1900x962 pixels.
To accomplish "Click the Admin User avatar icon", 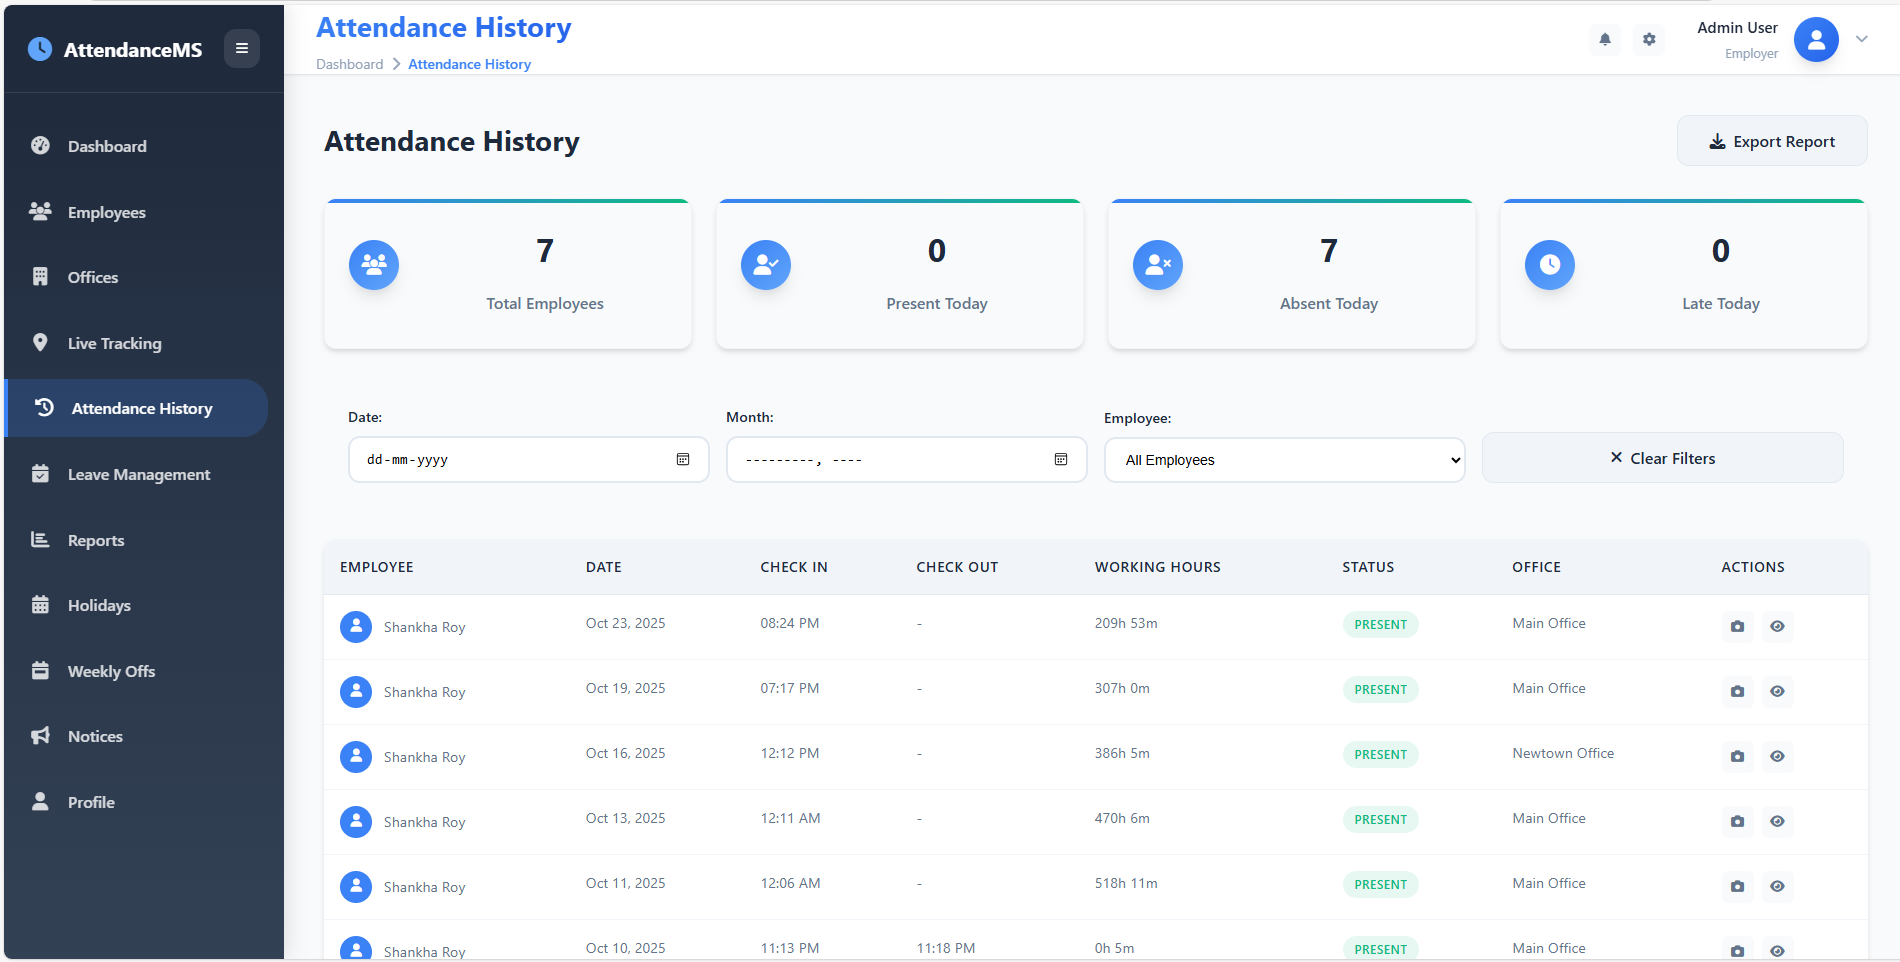I will (x=1816, y=40).
